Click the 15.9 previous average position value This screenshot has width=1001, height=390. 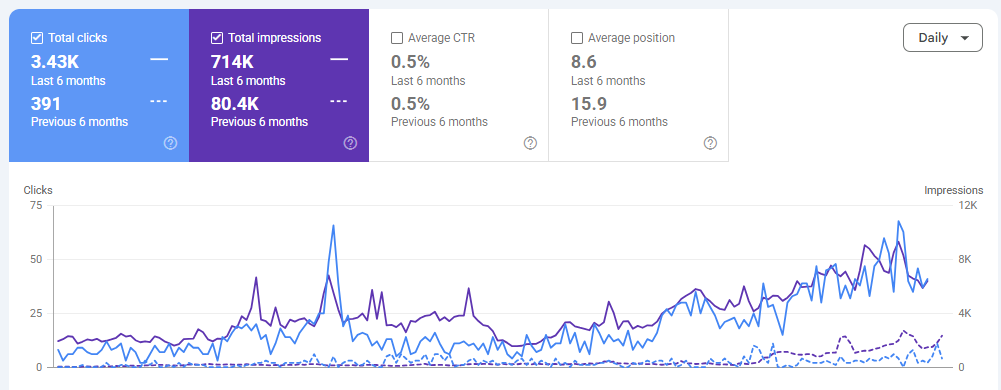pos(589,103)
